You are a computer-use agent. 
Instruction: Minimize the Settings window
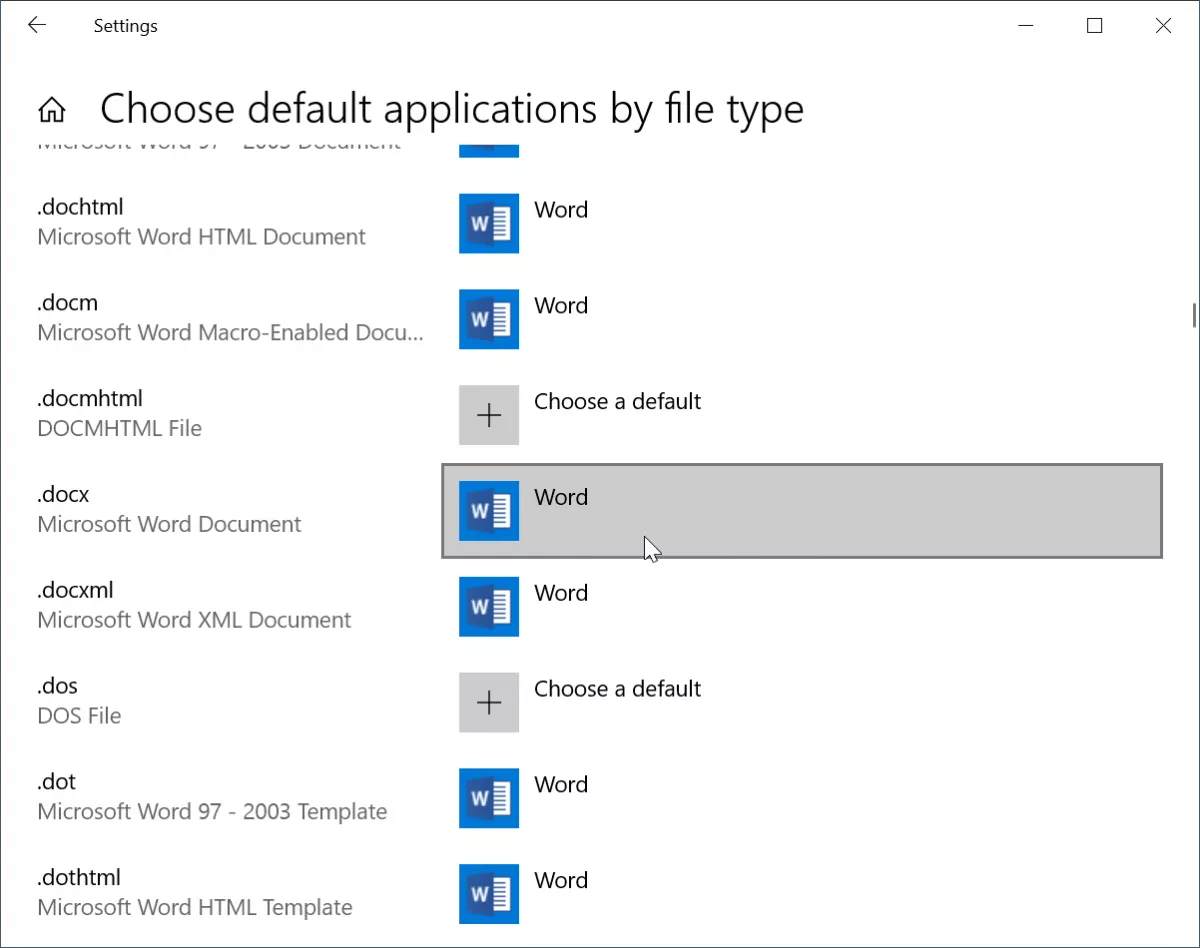1025,26
